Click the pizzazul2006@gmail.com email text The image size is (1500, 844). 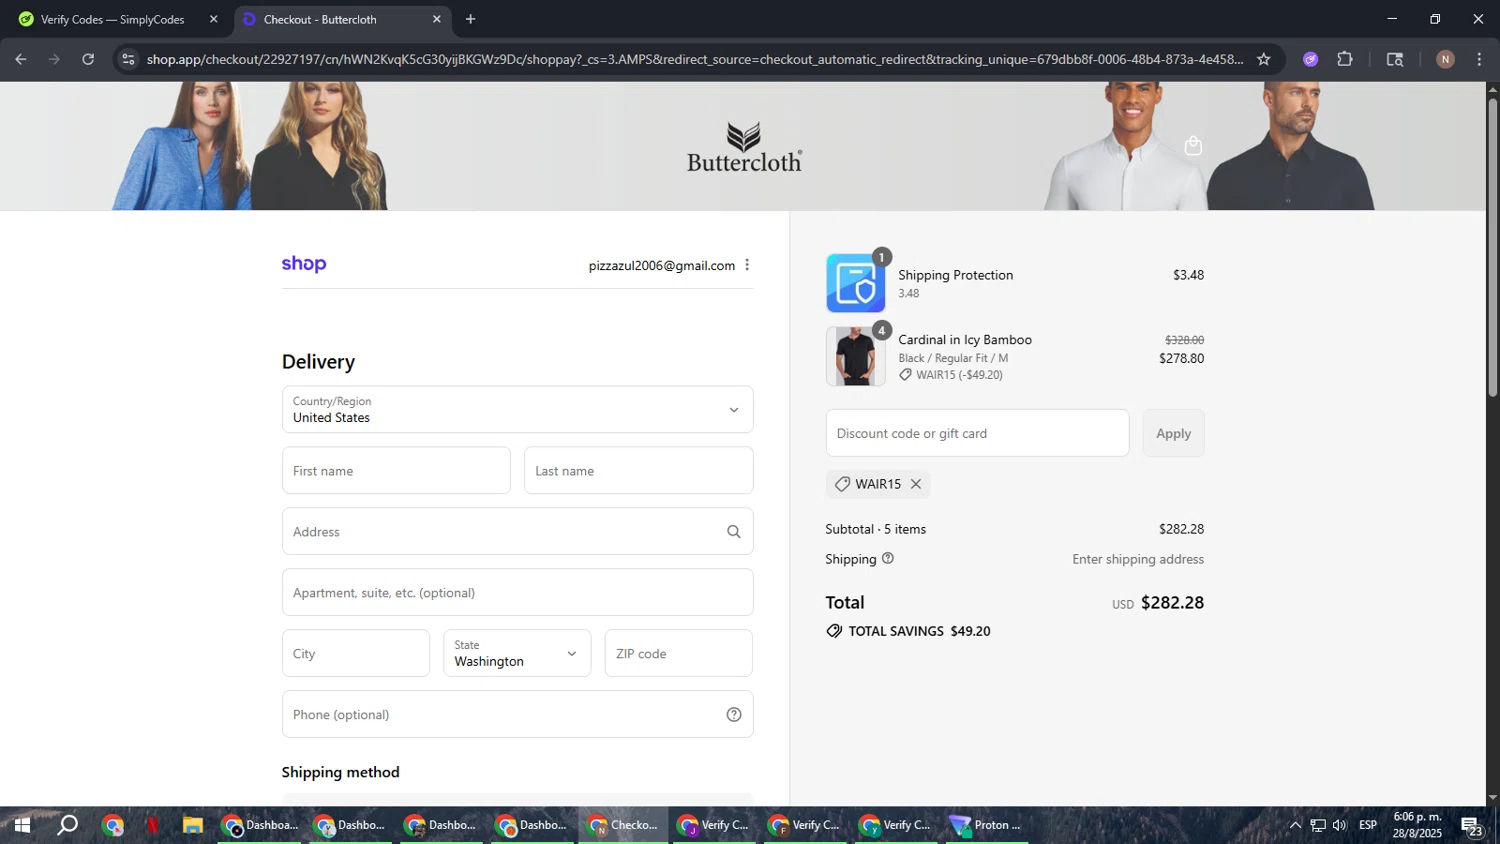662,265
